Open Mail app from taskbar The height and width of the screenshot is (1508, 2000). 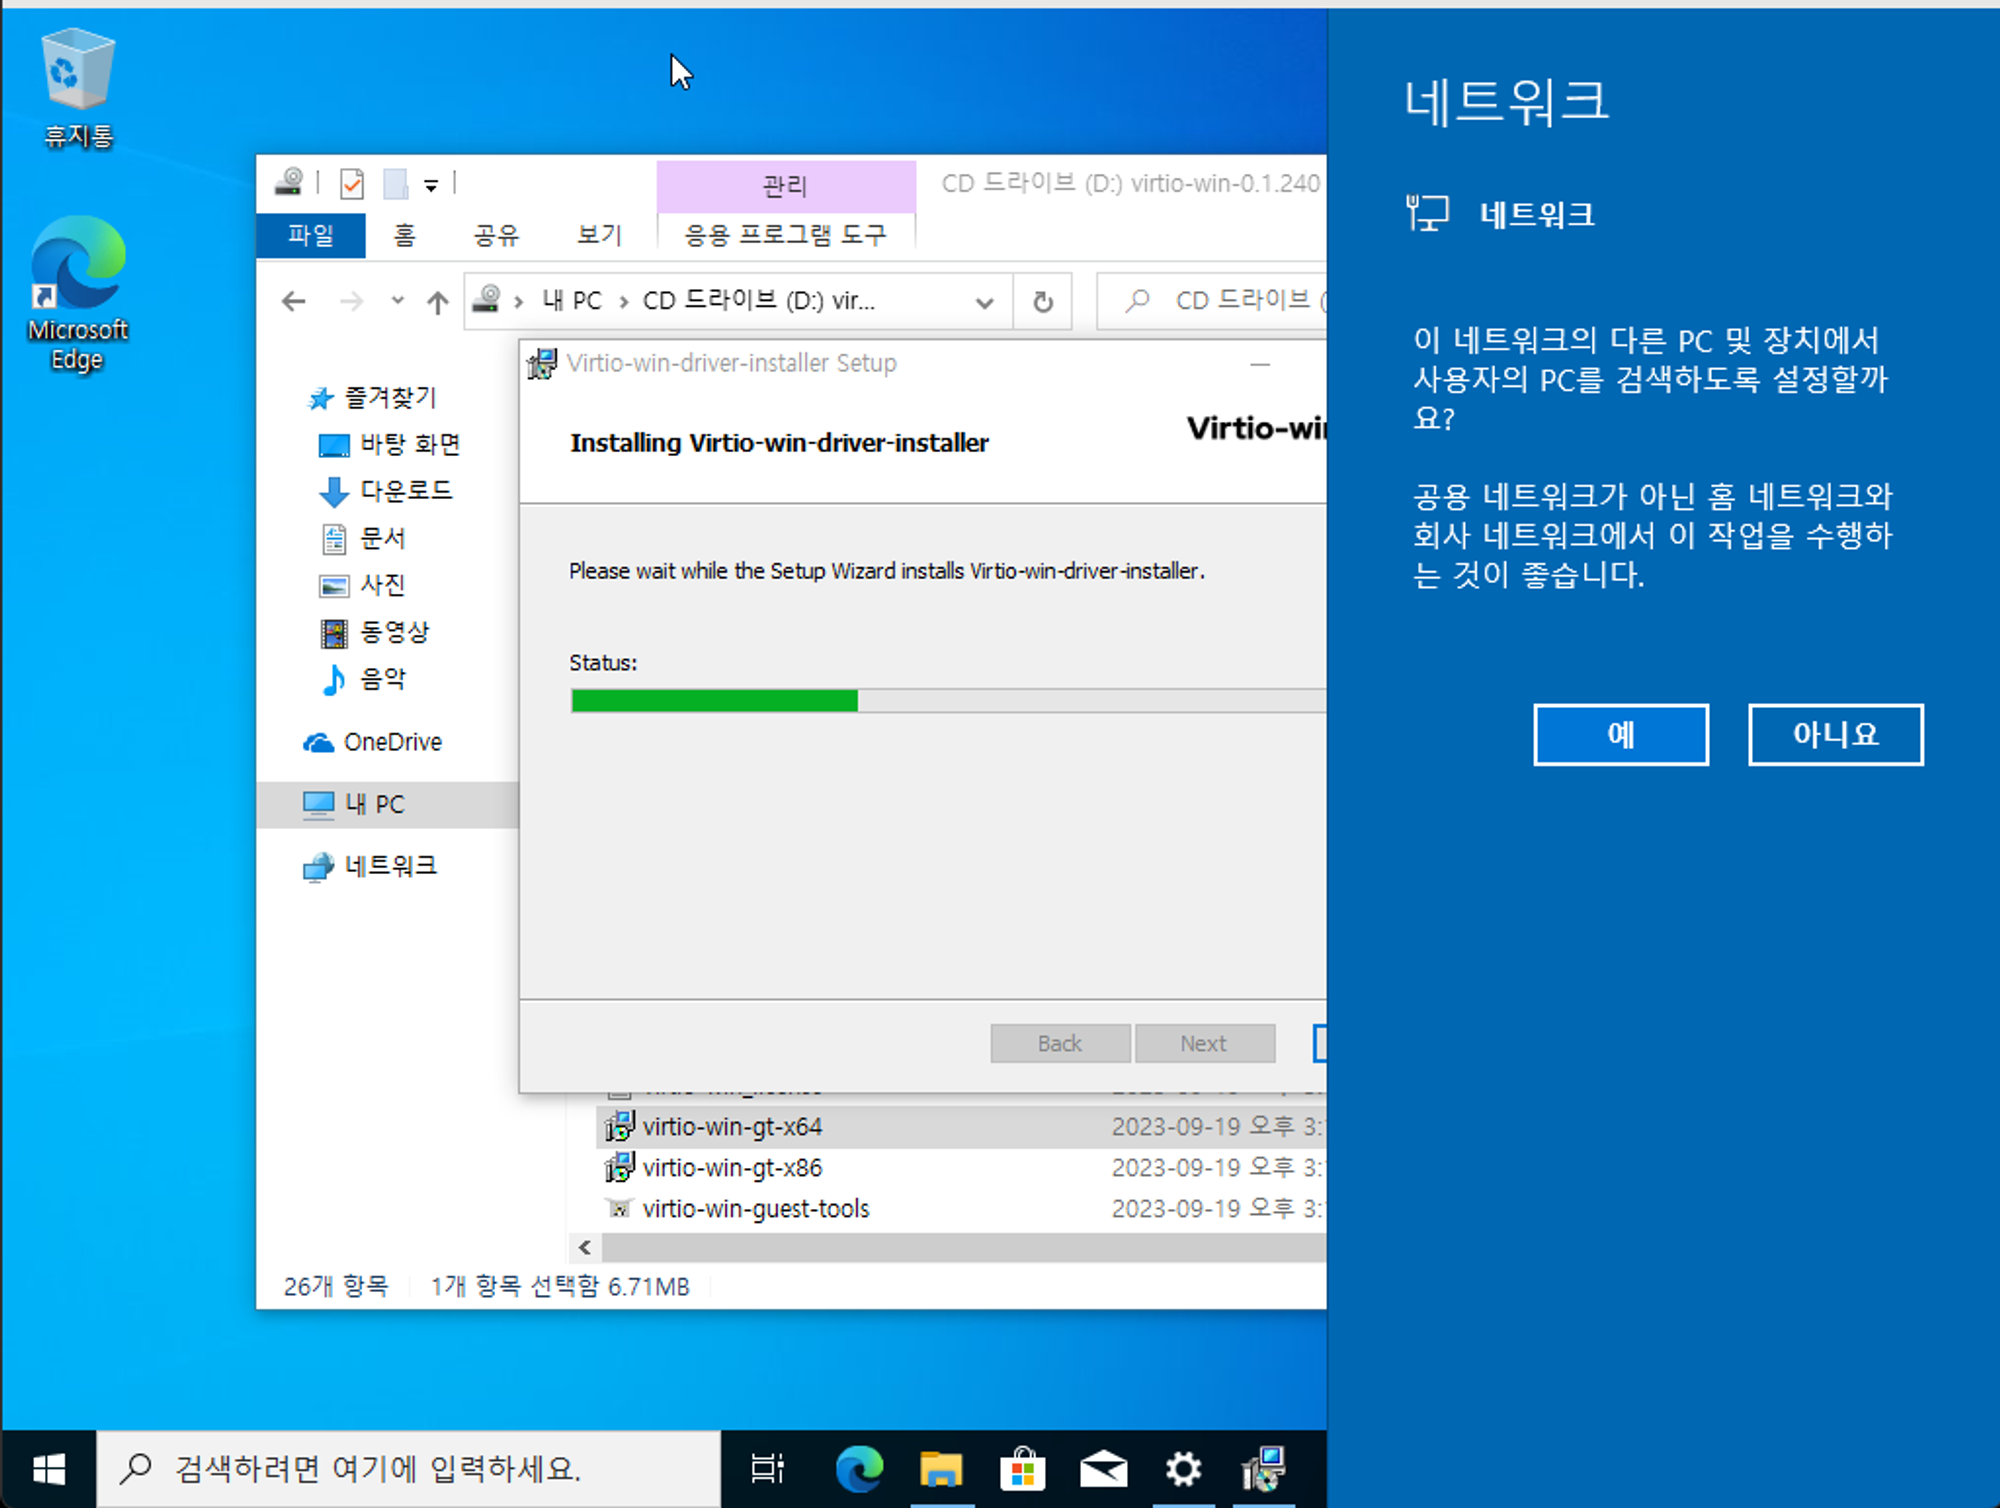click(x=1103, y=1468)
